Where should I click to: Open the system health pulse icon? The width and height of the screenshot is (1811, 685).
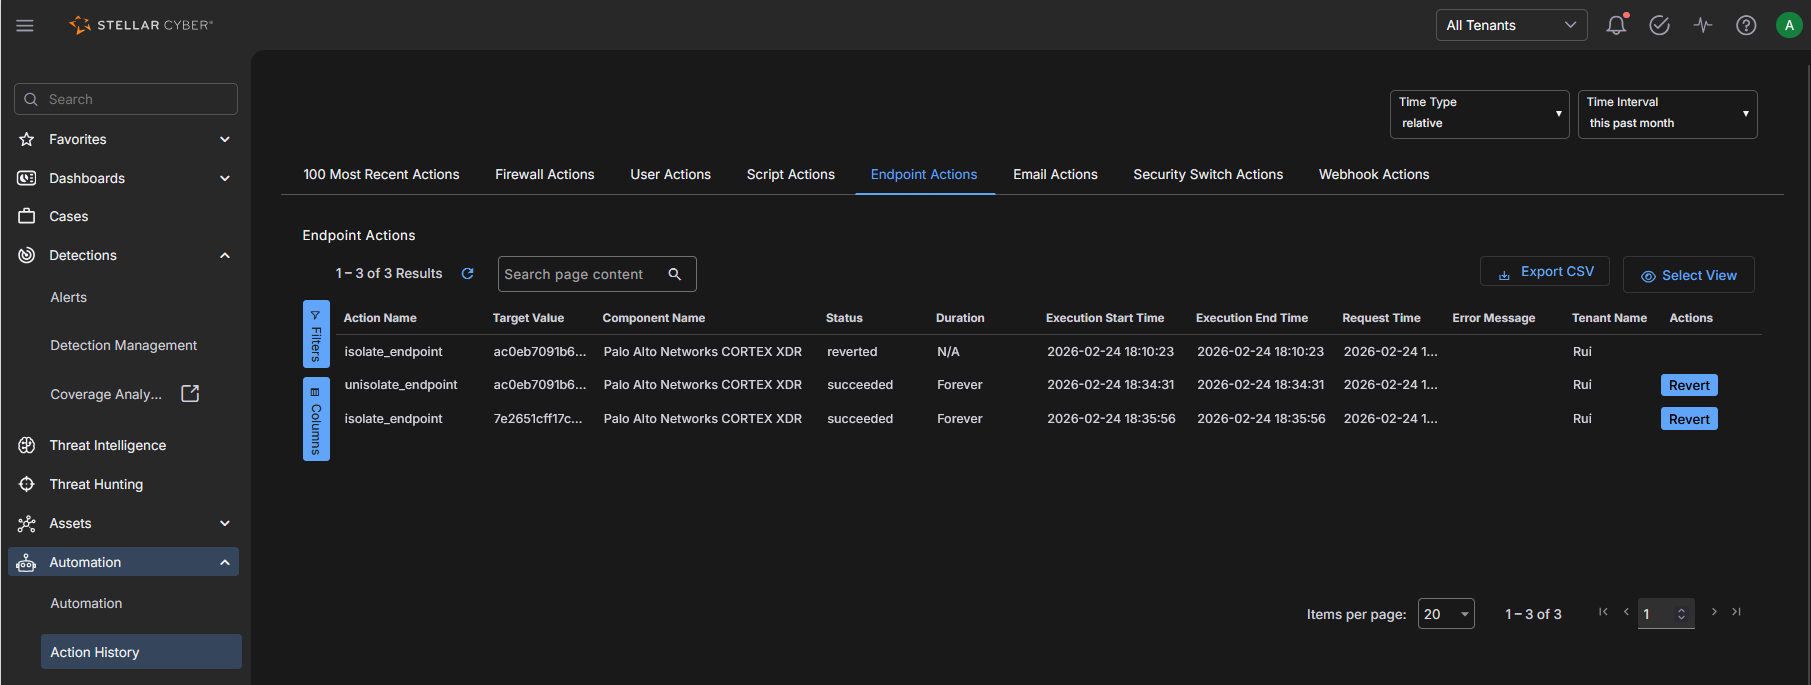tap(1702, 25)
